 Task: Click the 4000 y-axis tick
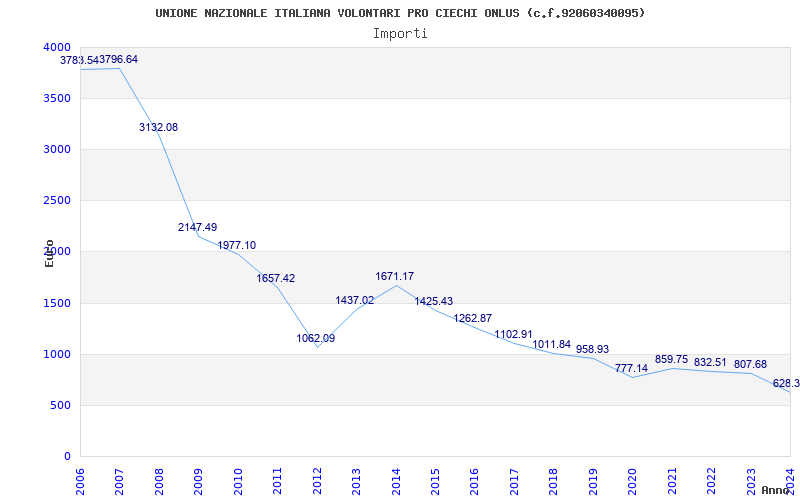(57, 47)
